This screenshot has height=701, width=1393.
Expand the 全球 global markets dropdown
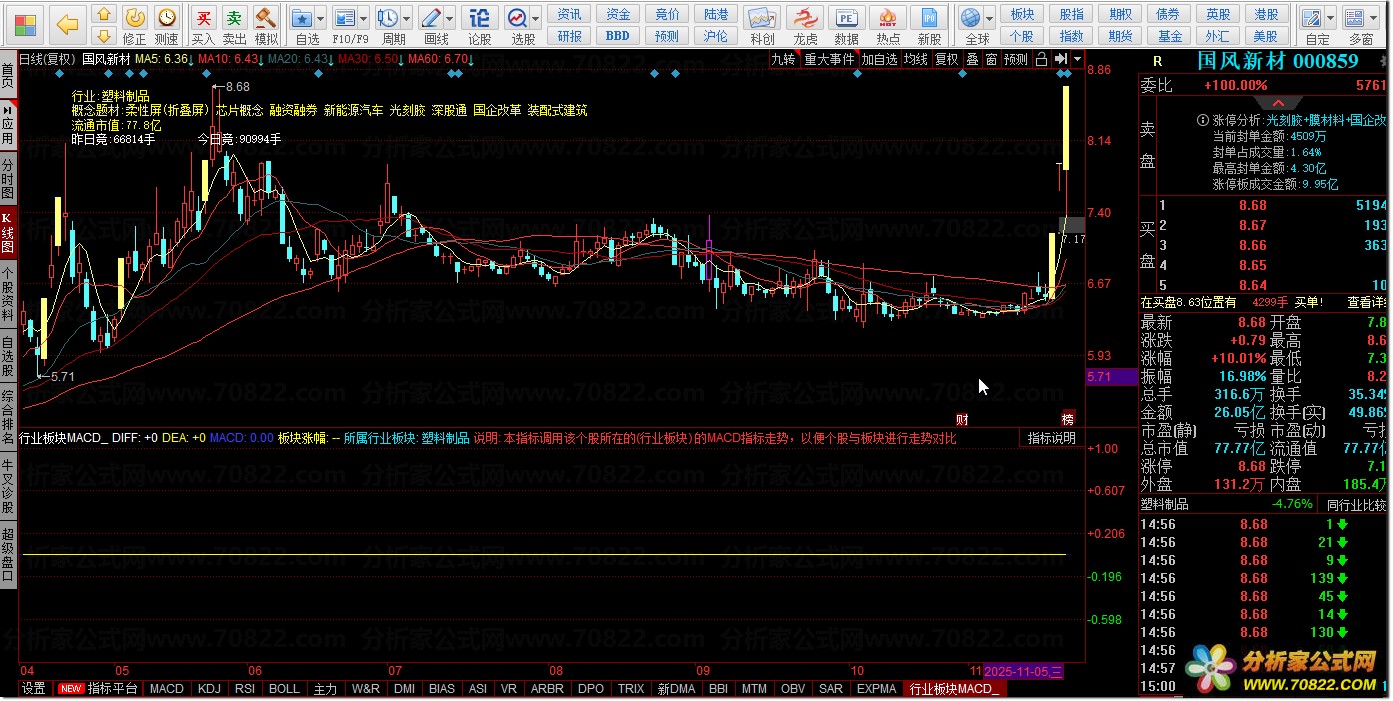(990, 19)
